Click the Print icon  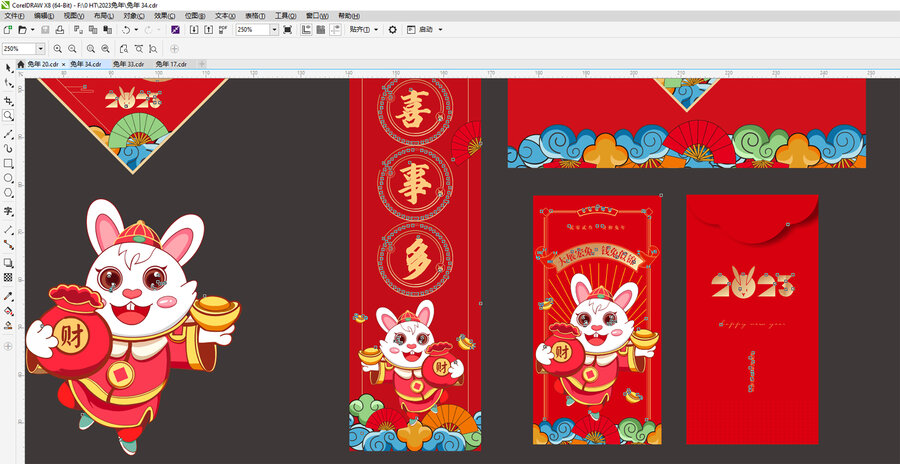(59, 29)
